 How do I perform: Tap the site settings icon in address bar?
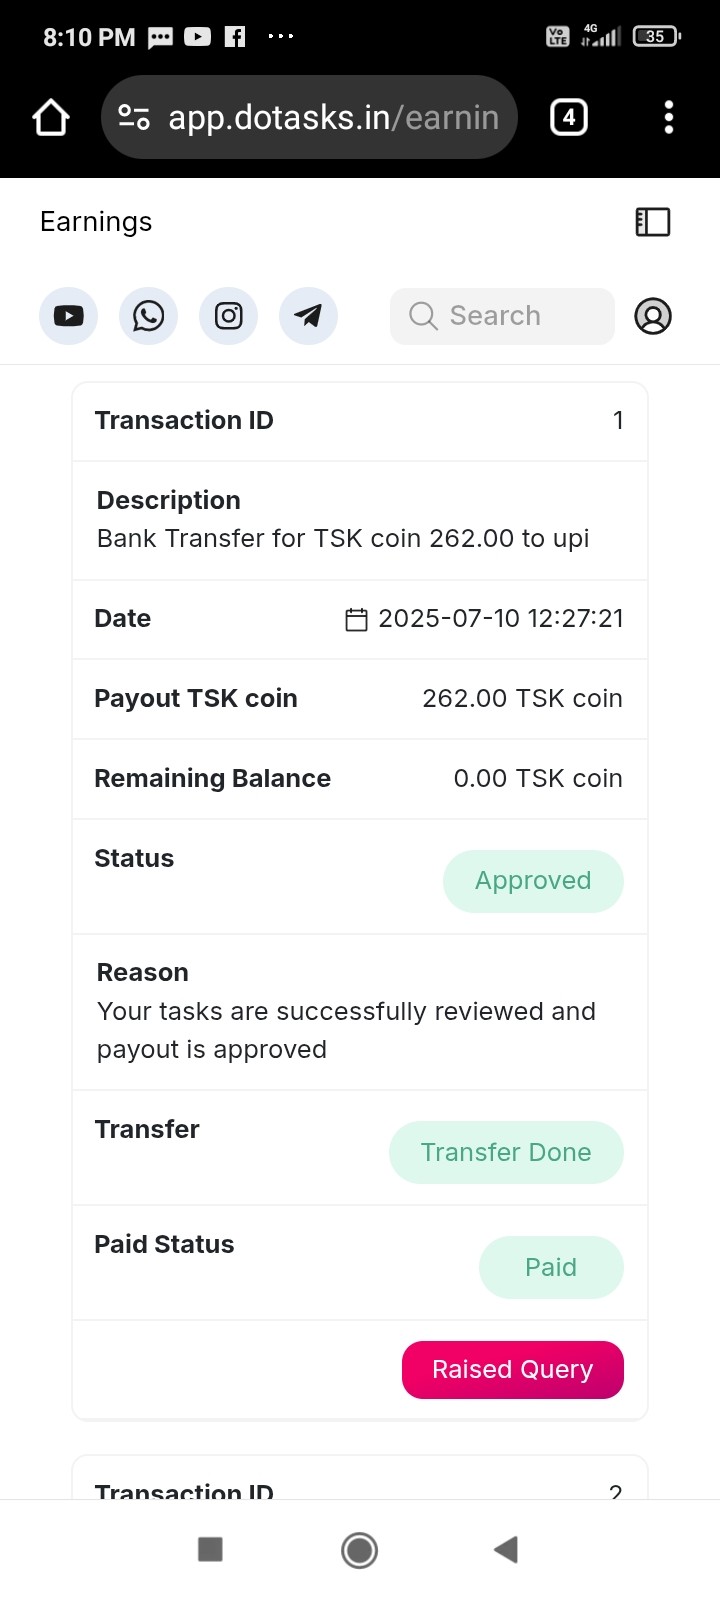(134, 118)
